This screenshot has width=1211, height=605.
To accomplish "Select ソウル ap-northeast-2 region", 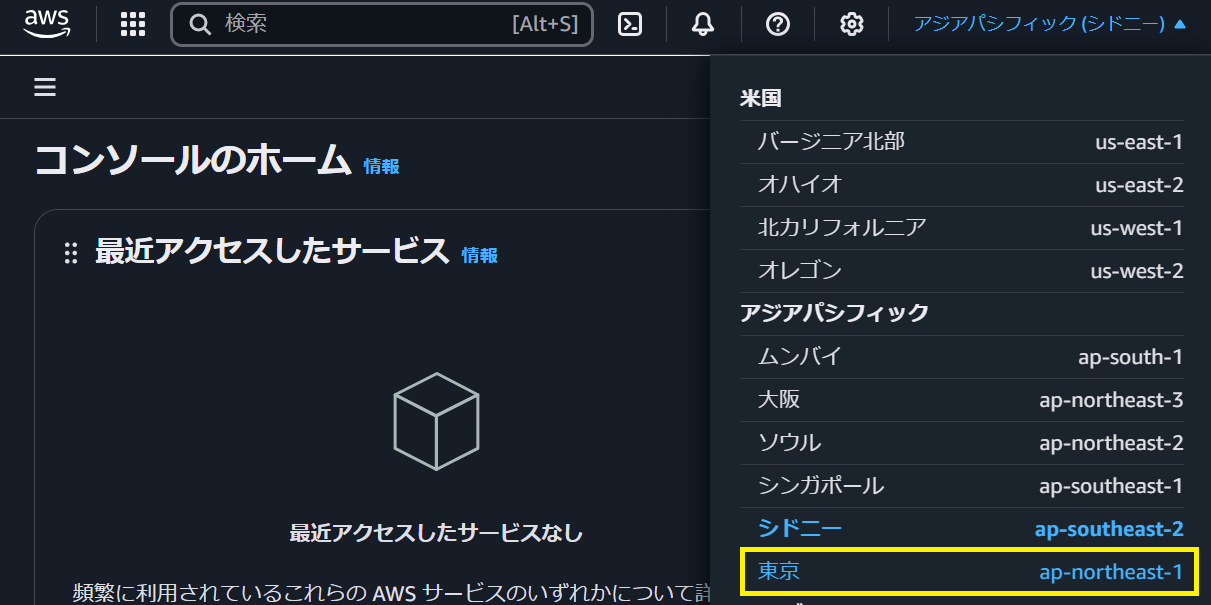I will (962, 443).
